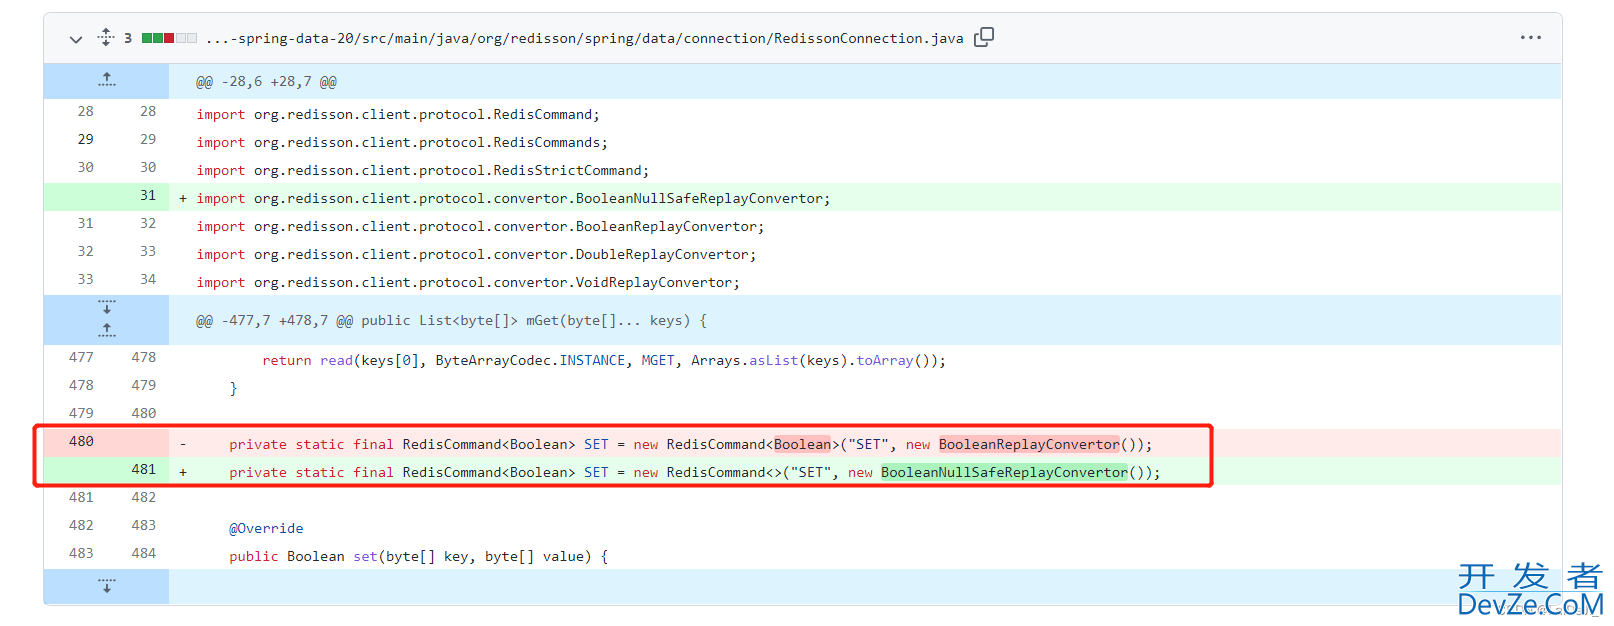This screenshot has height=626, width=1614.
Task: Select deleted line number 480
Action: (82, 441)
